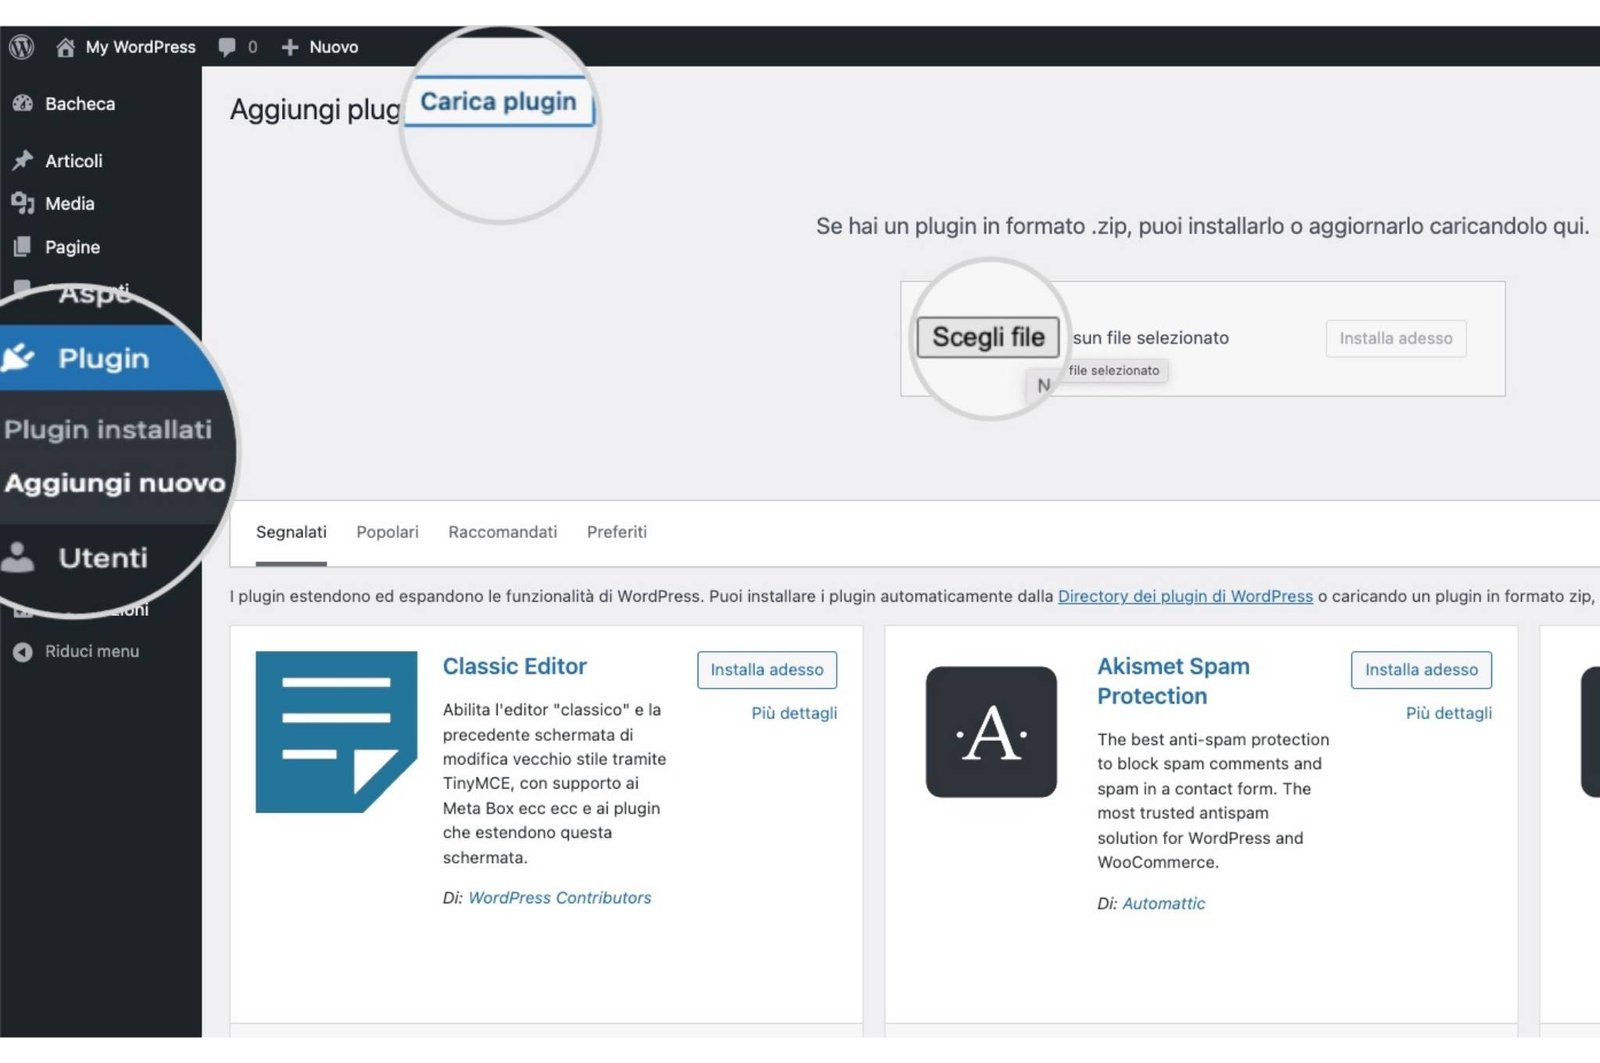Screen dimensions: 1600x1063
Task: Open WordPress Contributors author link
Action: [x=560, y=898]
